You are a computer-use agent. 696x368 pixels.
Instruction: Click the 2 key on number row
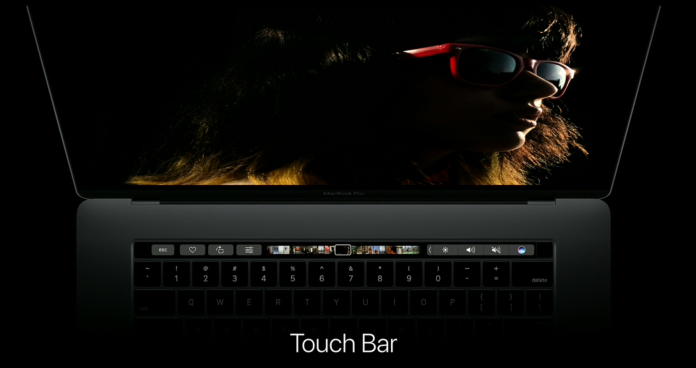[206, 274]
